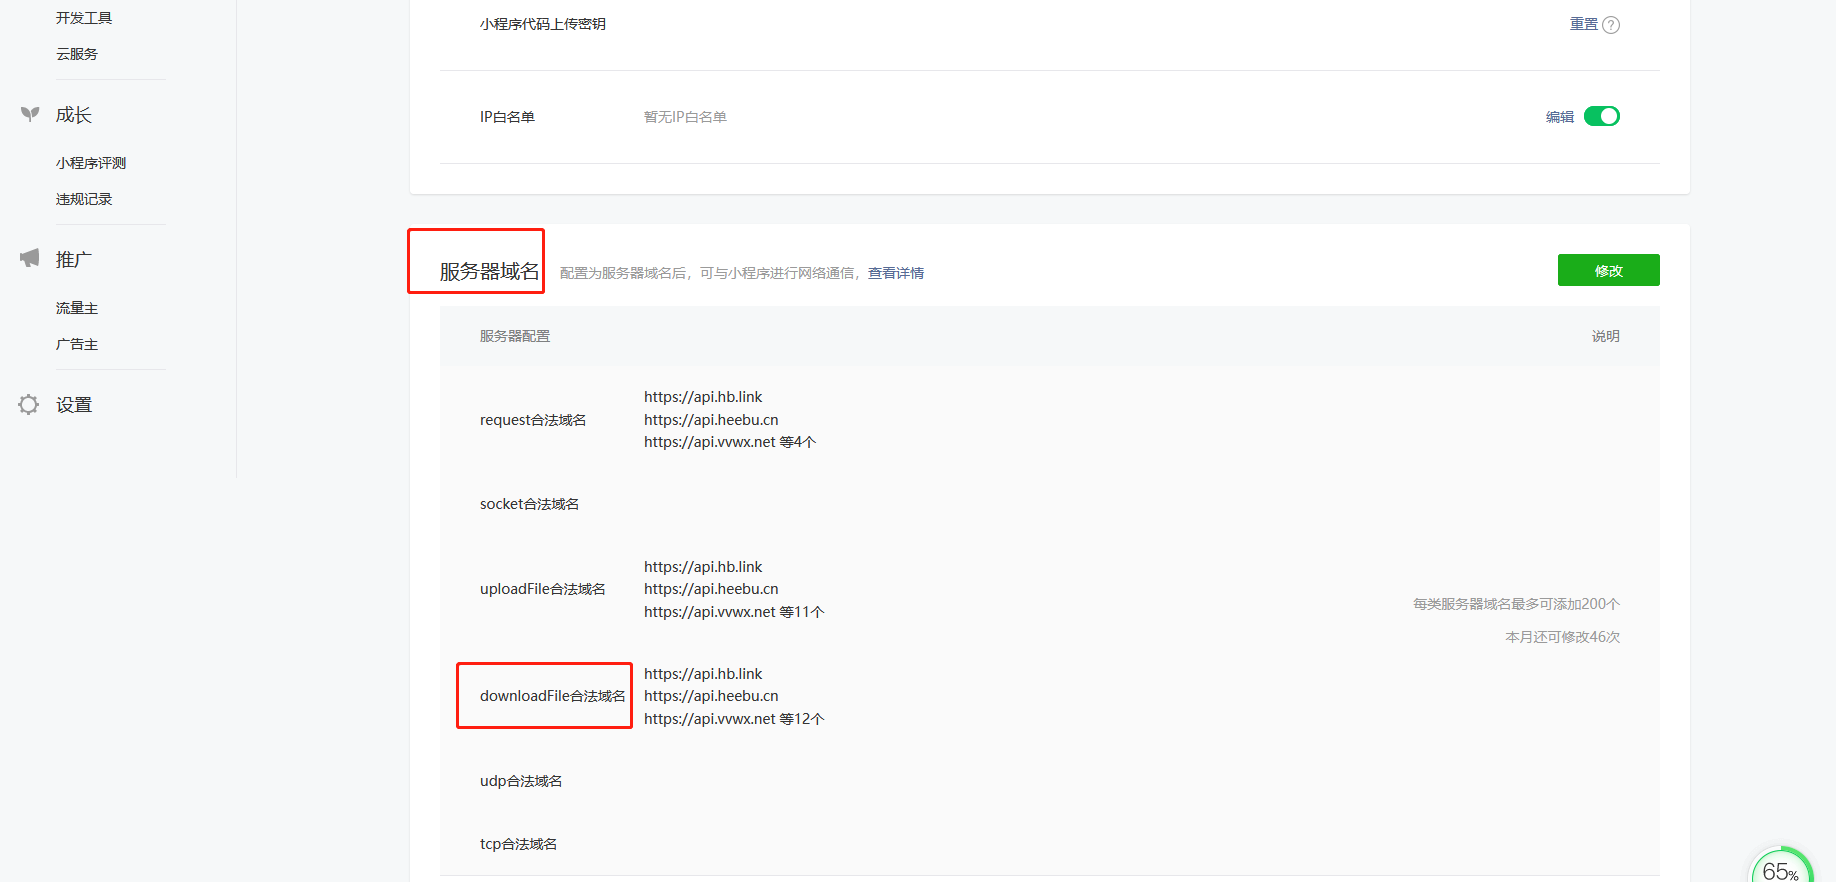Open 云服务 in the sidebar

(x=77, y=54)
